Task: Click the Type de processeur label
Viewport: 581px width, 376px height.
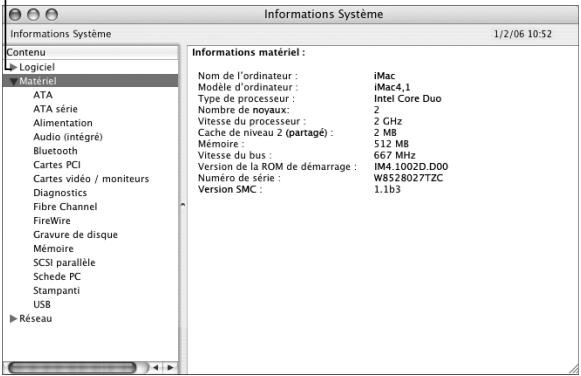Action: [246, 99]
